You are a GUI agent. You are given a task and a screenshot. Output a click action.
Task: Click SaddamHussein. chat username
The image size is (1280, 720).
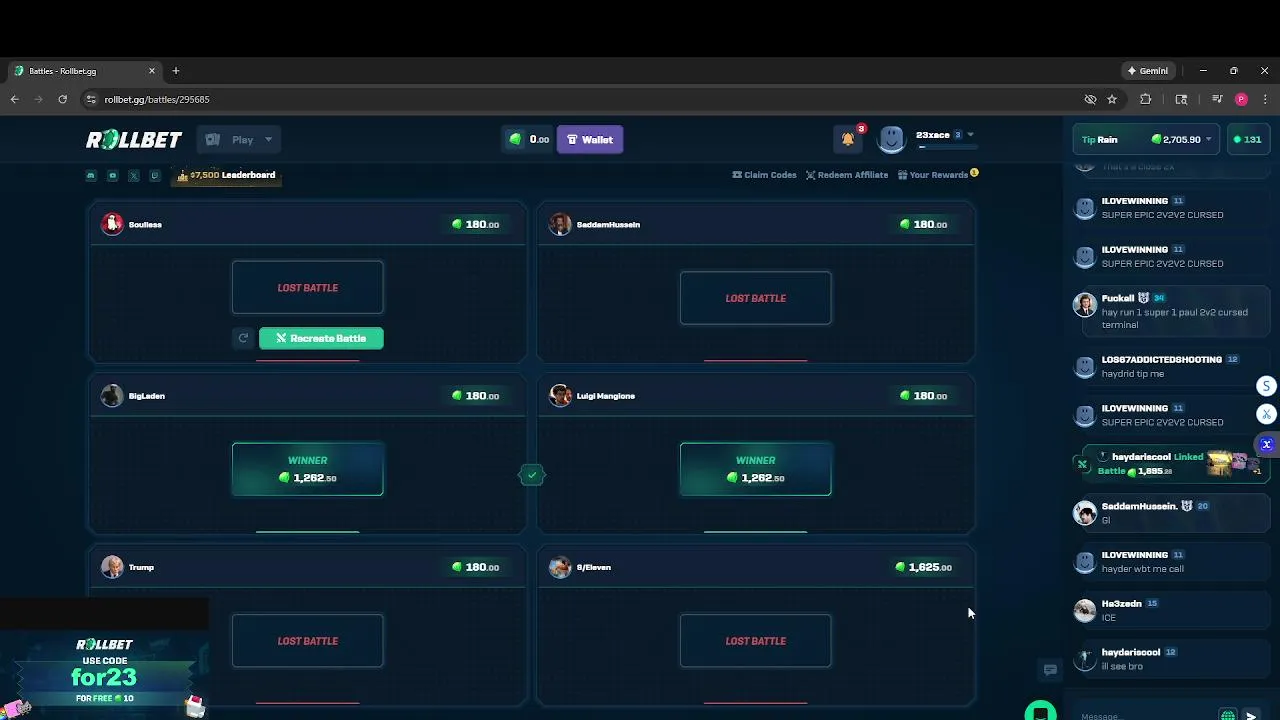1139,507
